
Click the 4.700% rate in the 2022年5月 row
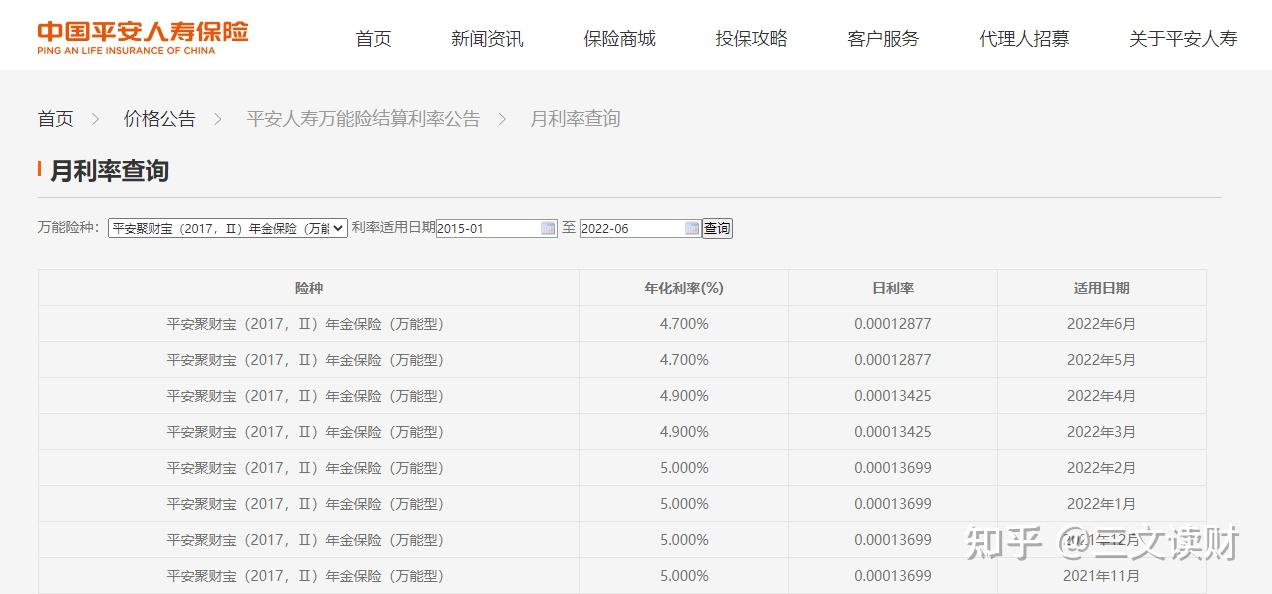(x=684, y=360)
